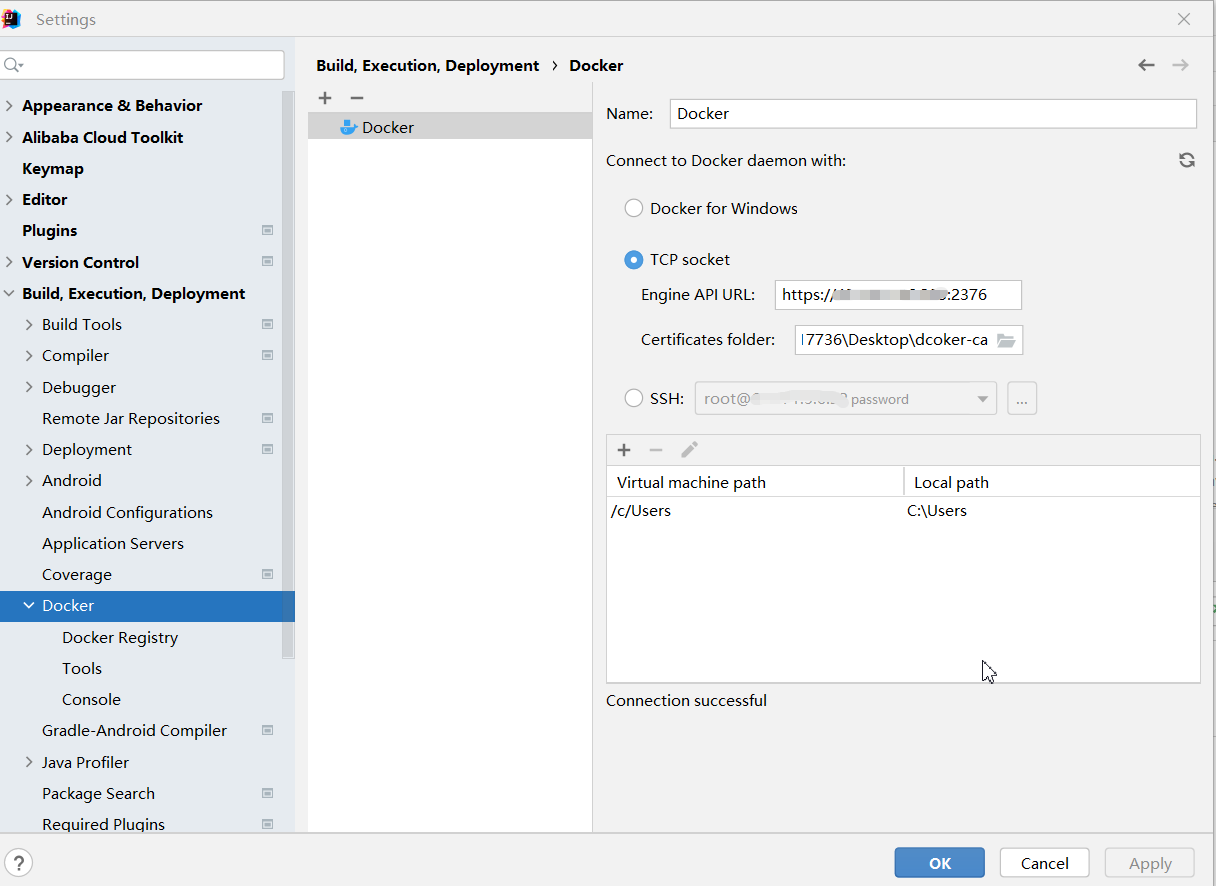The height and width of the screenshot is (886, 1216).
Task: Select the Docker for Windows option
Action: (x=633, y=208)
